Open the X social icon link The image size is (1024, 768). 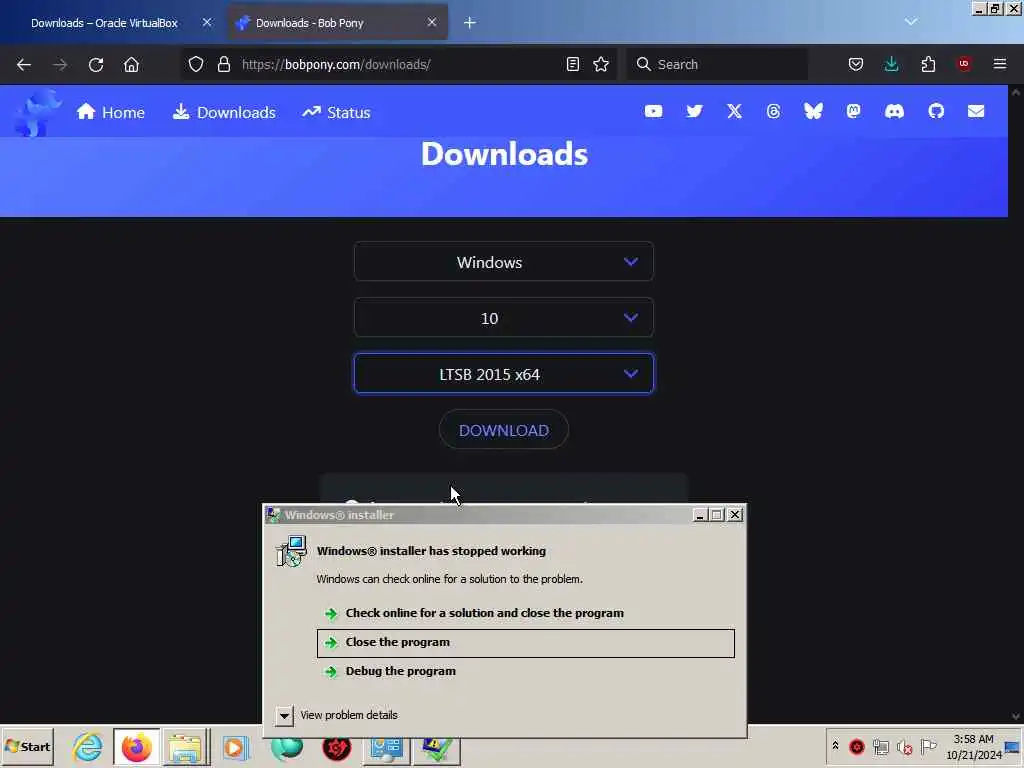point(735,111)
